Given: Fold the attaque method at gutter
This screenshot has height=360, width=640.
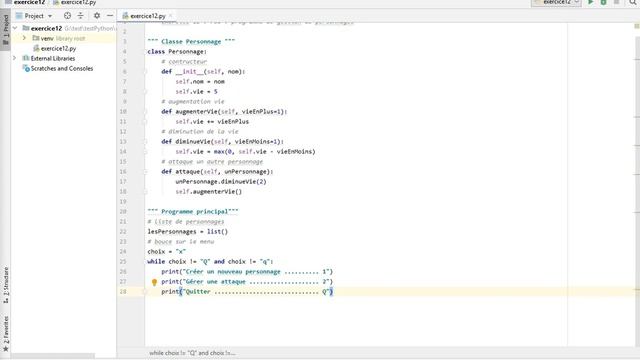Looking at the screenshot, I should [145, 171].
